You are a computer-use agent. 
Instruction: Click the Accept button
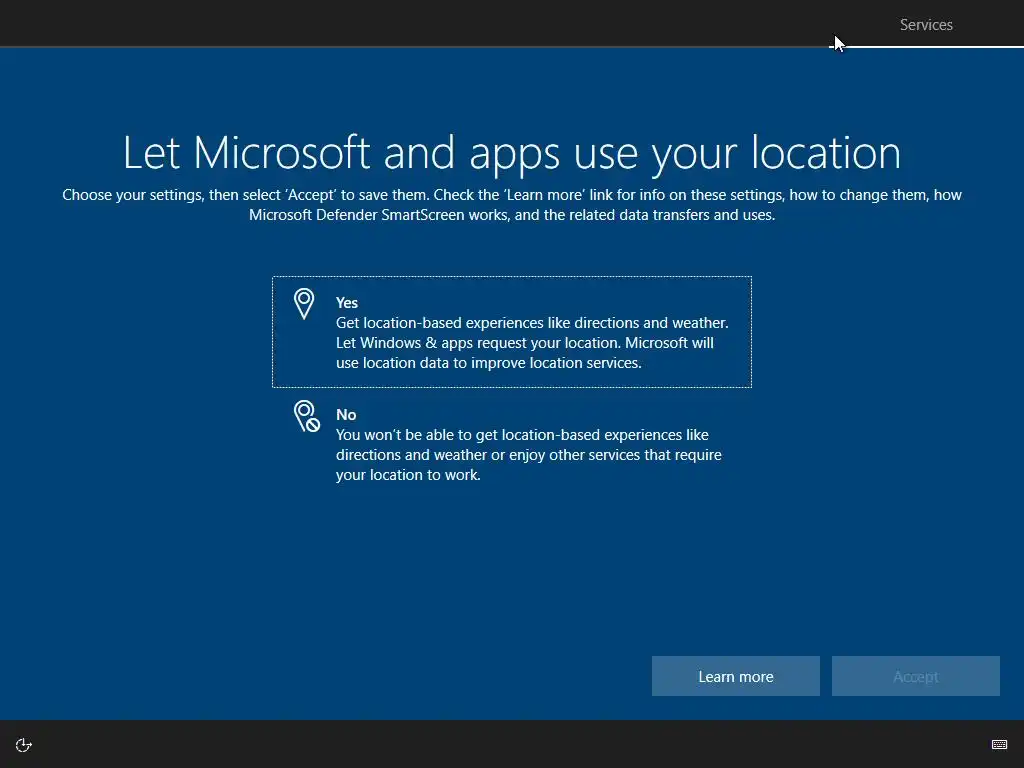pyautogui.click(x=916, y=676)
